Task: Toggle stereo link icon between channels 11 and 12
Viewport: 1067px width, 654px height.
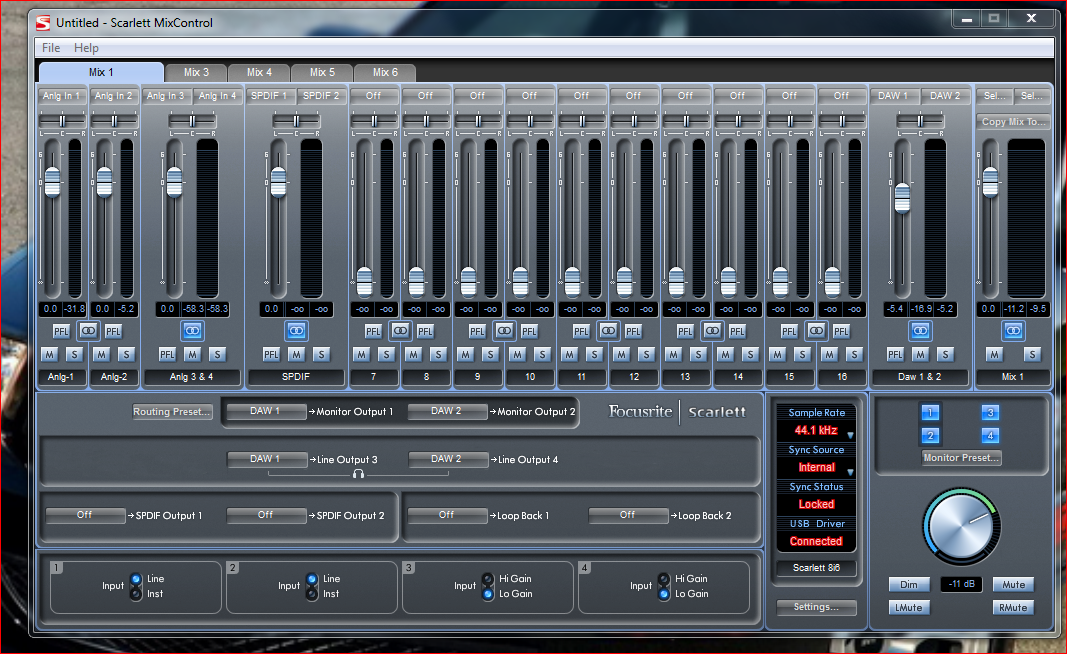Action: point(608,331)
